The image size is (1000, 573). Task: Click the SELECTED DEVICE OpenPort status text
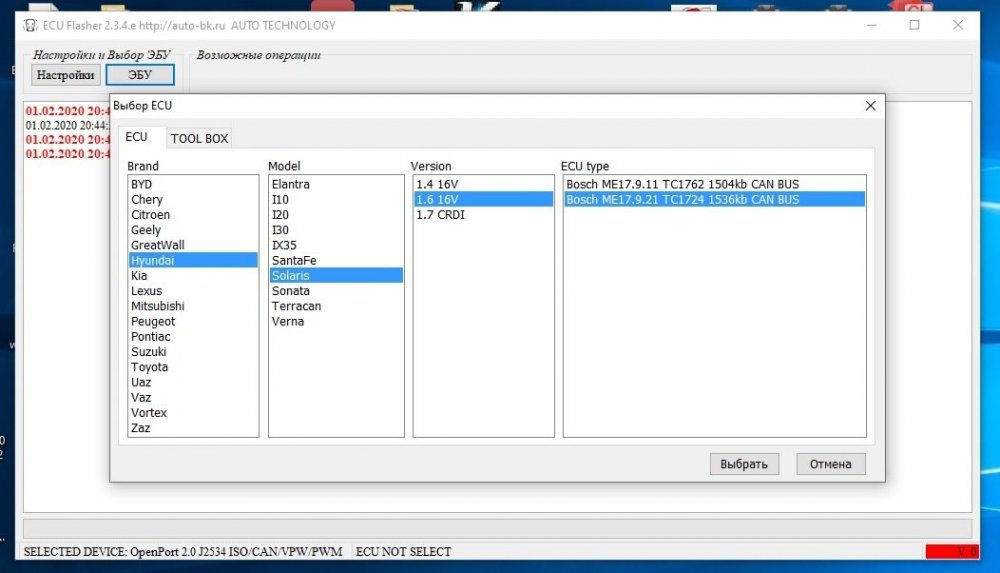click(183, 552)
